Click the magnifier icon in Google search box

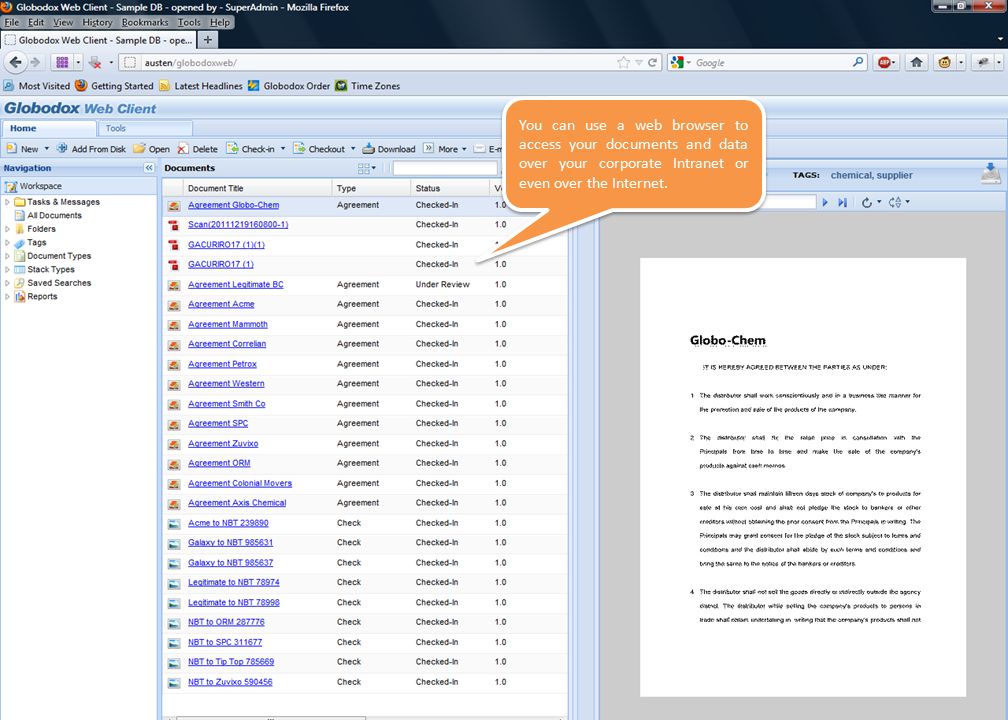858,62
